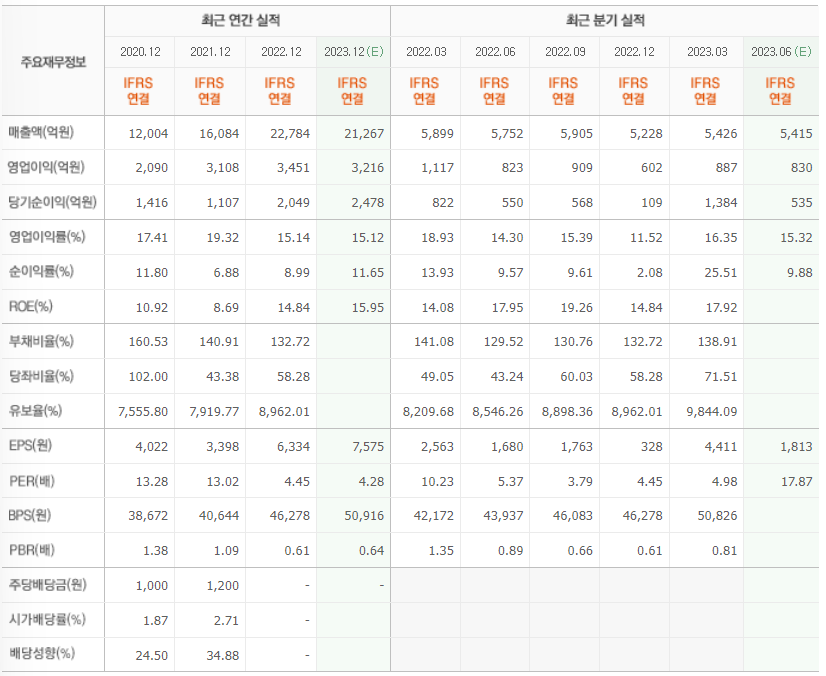This screenshot has width=826, height=676.
Task: Click the 2.71 dividend yield value
Action: point(226,621)
